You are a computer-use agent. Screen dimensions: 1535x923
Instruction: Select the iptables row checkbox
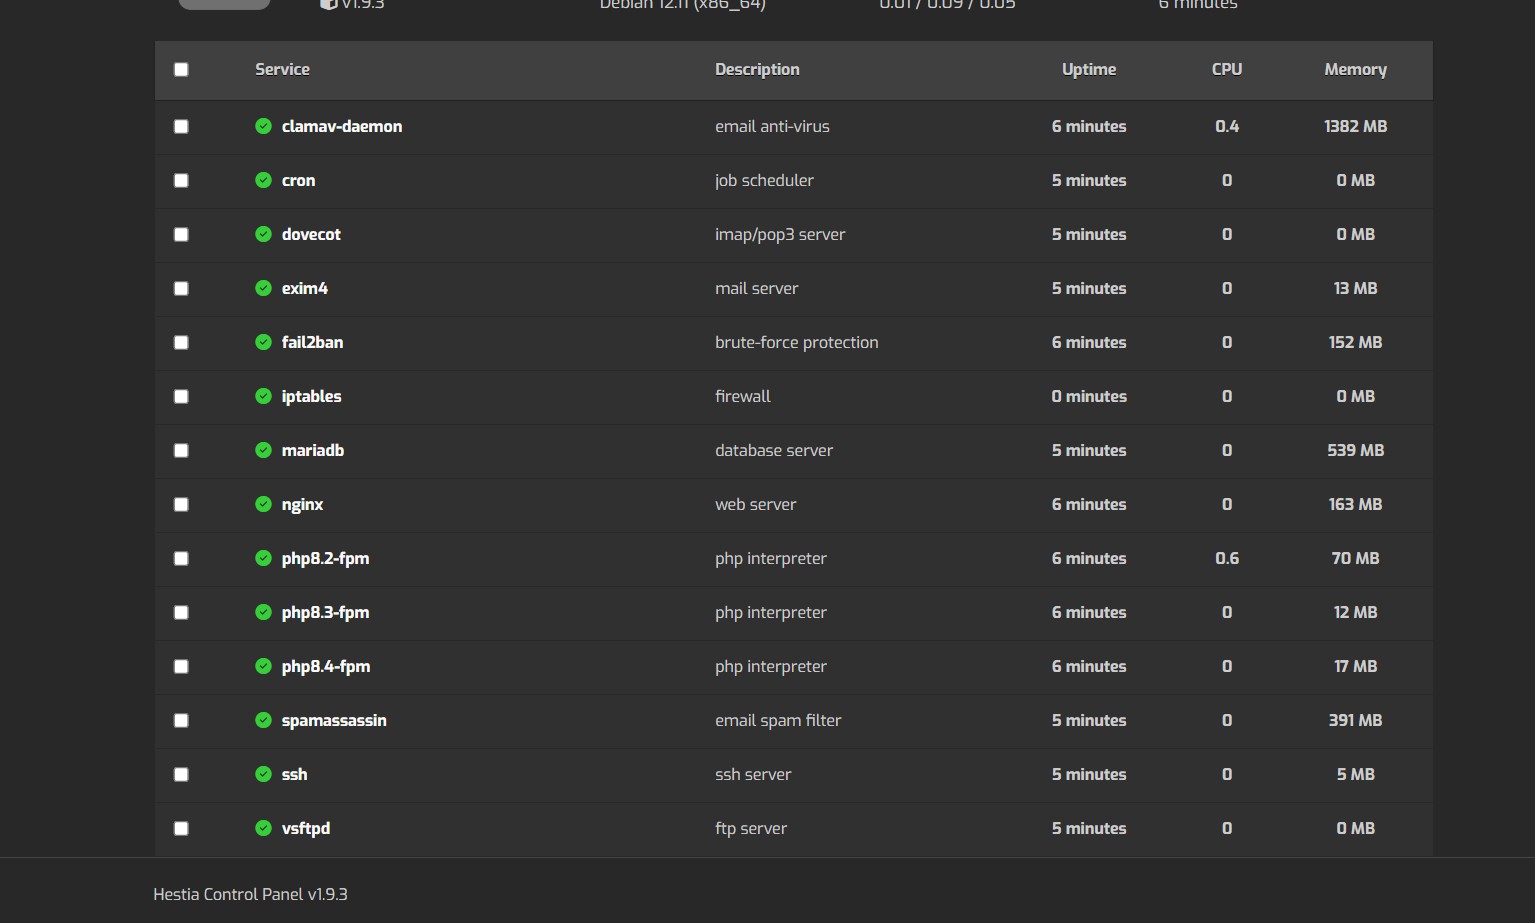(x=181, y=396)
